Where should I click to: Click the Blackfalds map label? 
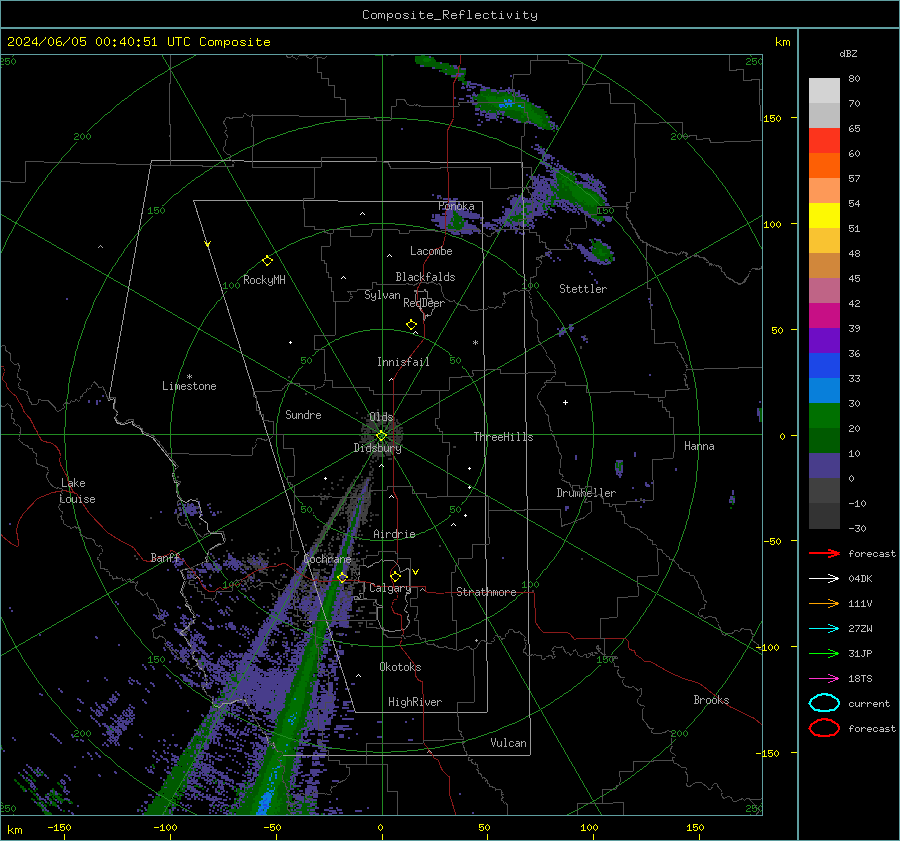(425, 277)
